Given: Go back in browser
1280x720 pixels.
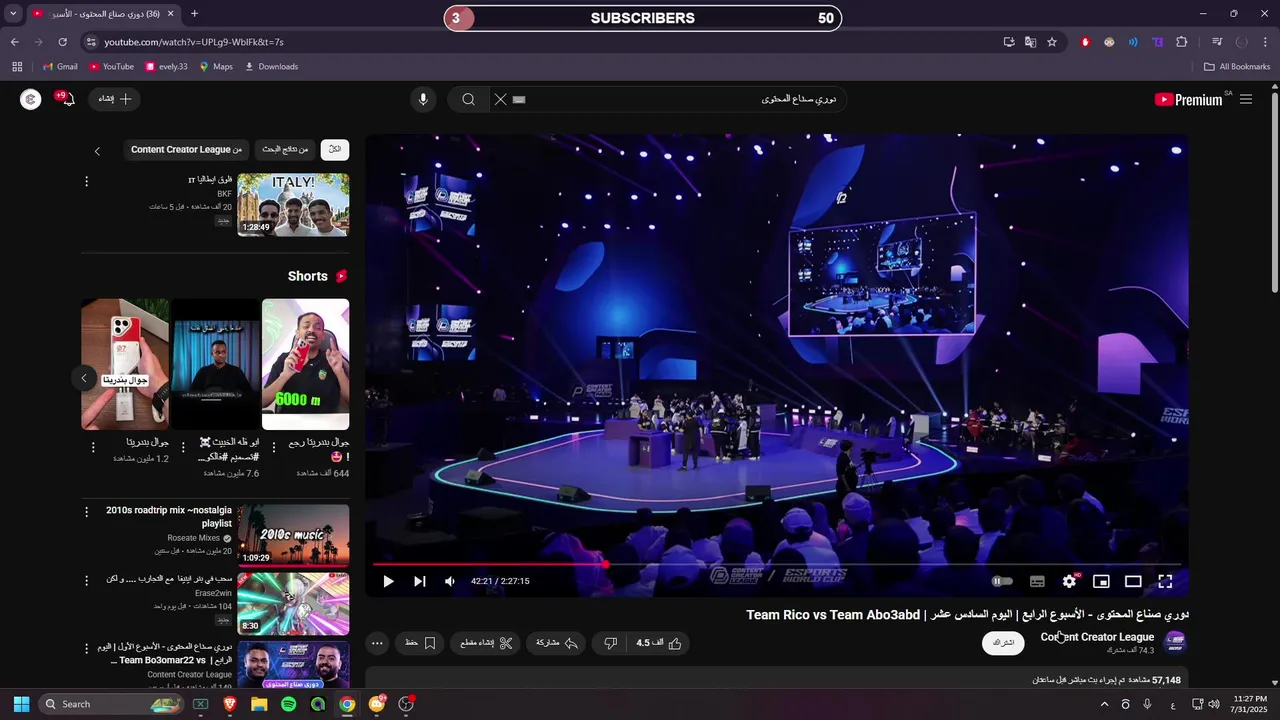Looking at the screenshot, I should [x=14, y=42].
